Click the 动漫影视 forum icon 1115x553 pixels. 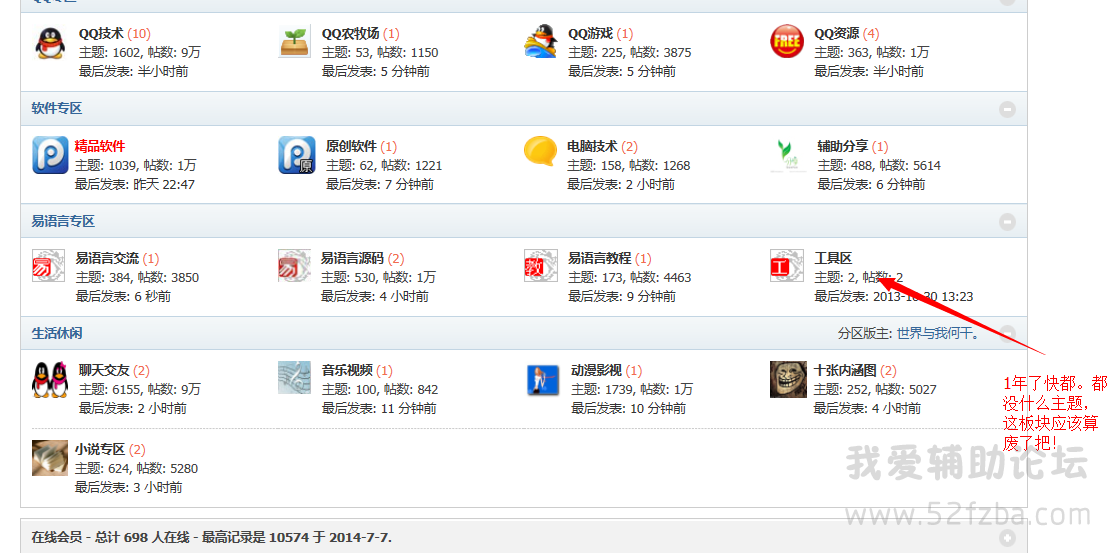pos(543,380)
